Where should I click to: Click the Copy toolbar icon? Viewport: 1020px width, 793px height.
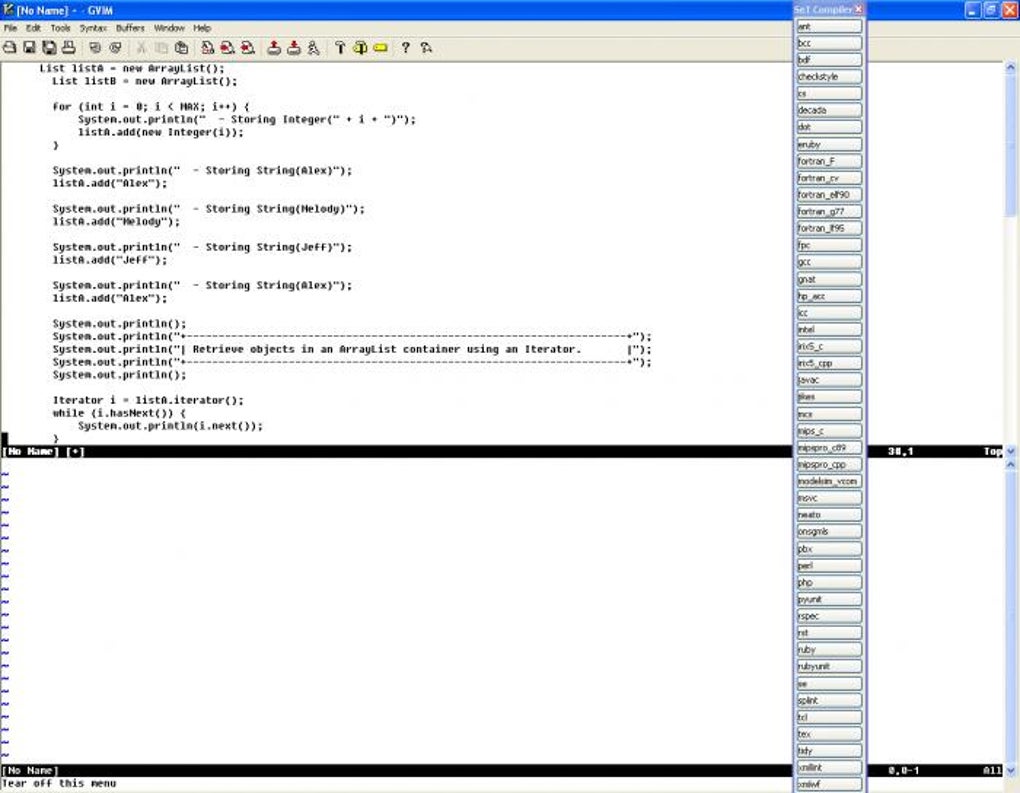[161, 47]
